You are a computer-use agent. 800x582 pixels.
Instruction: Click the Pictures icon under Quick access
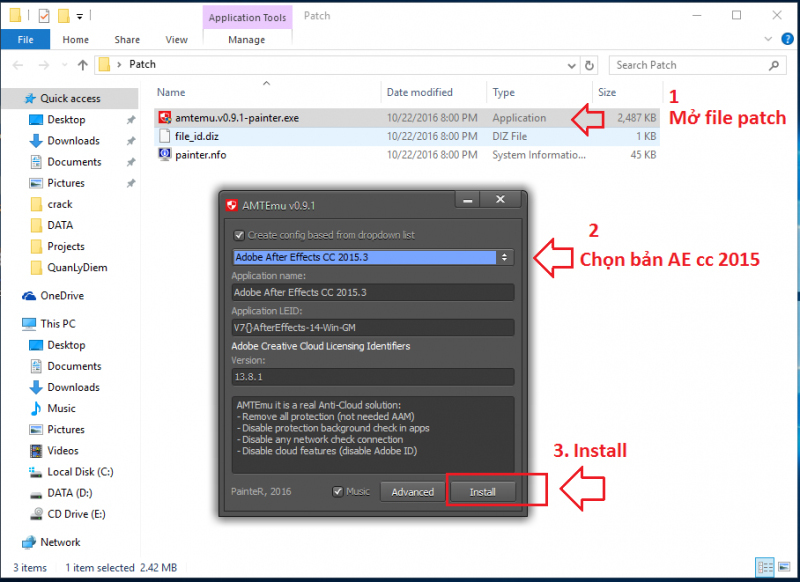tap(36, 183)
